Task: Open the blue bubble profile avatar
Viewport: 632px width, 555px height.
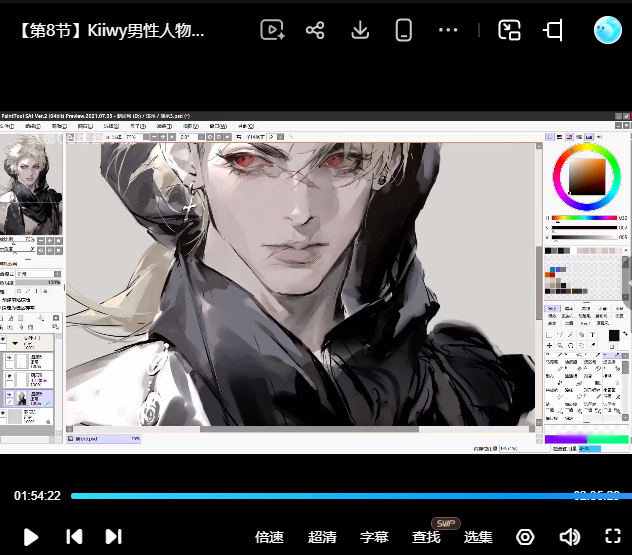Action: 607,30
